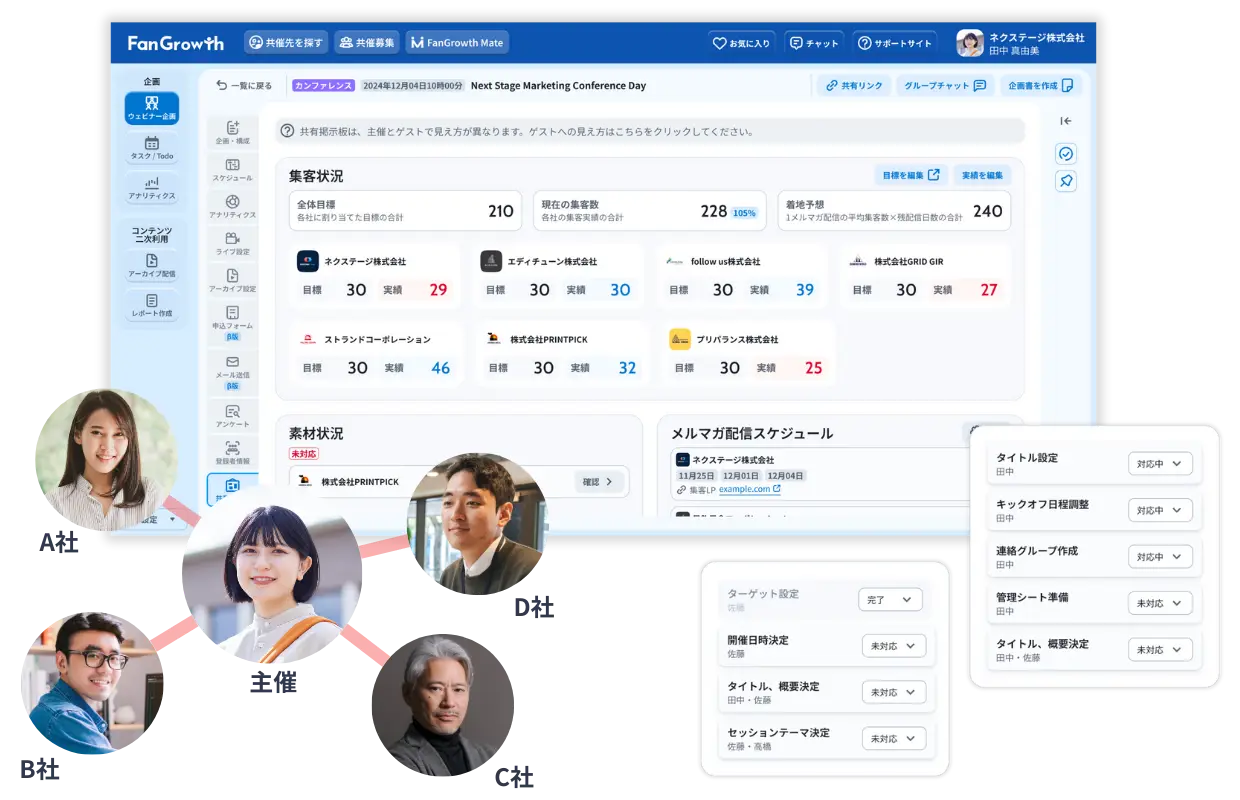Click the help question mark icon in notice bar

click(x=288, y=131)
